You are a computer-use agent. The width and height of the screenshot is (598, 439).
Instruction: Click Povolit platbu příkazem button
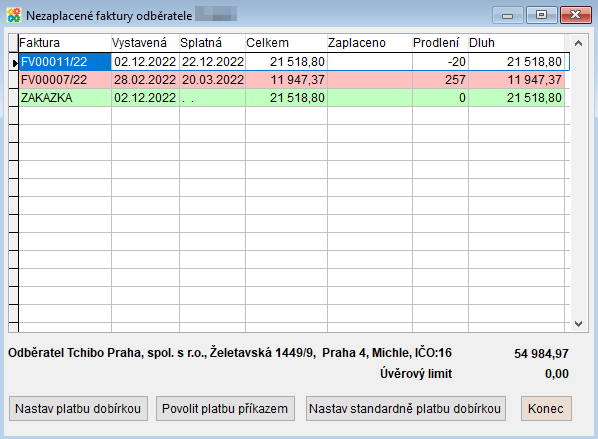225,408
